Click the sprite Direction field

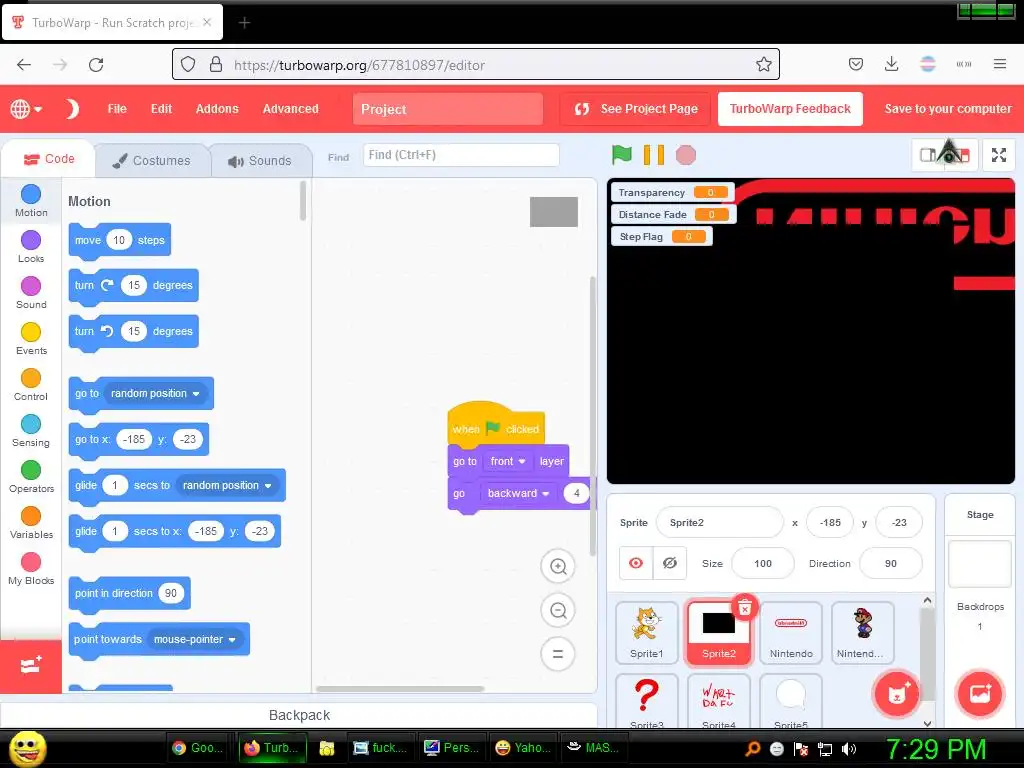(891, 563)
